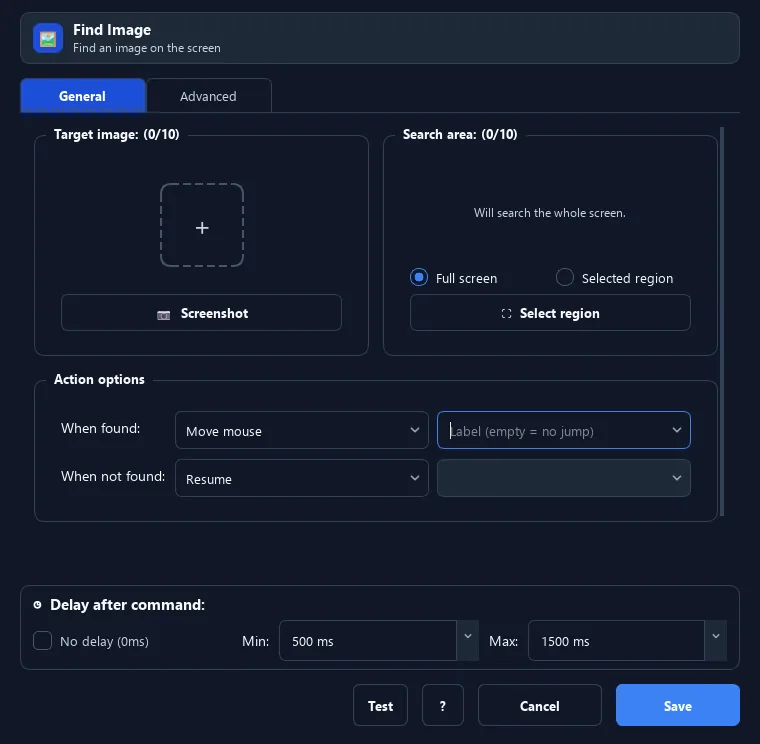Viewport: 760px width, 744px height.
Task: Click the 'Delay after command:' heading
Action: [127, 605]
